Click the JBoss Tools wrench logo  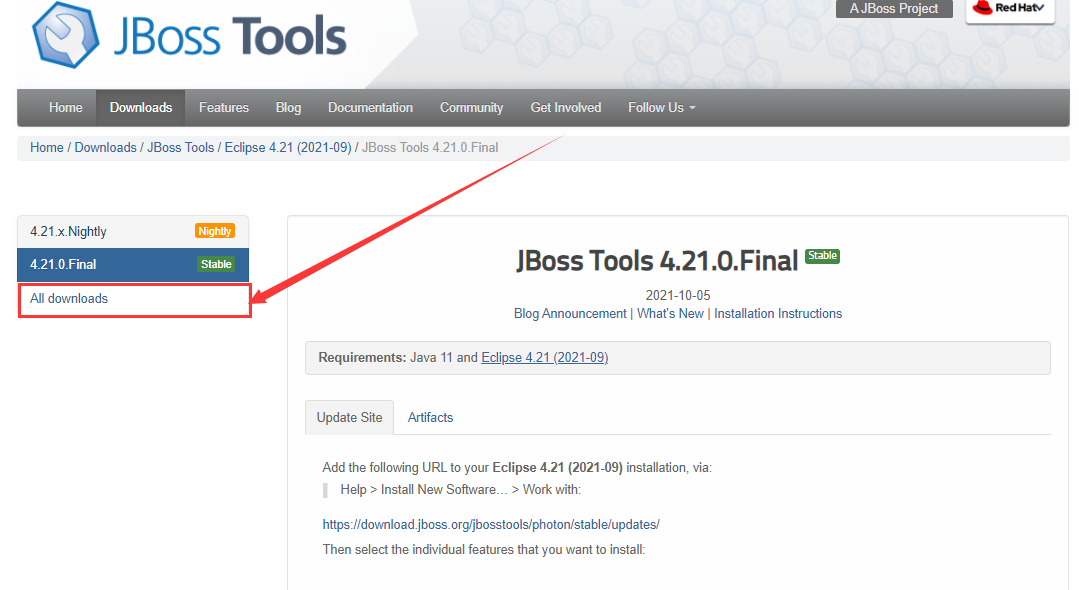[x=66, y=34]
